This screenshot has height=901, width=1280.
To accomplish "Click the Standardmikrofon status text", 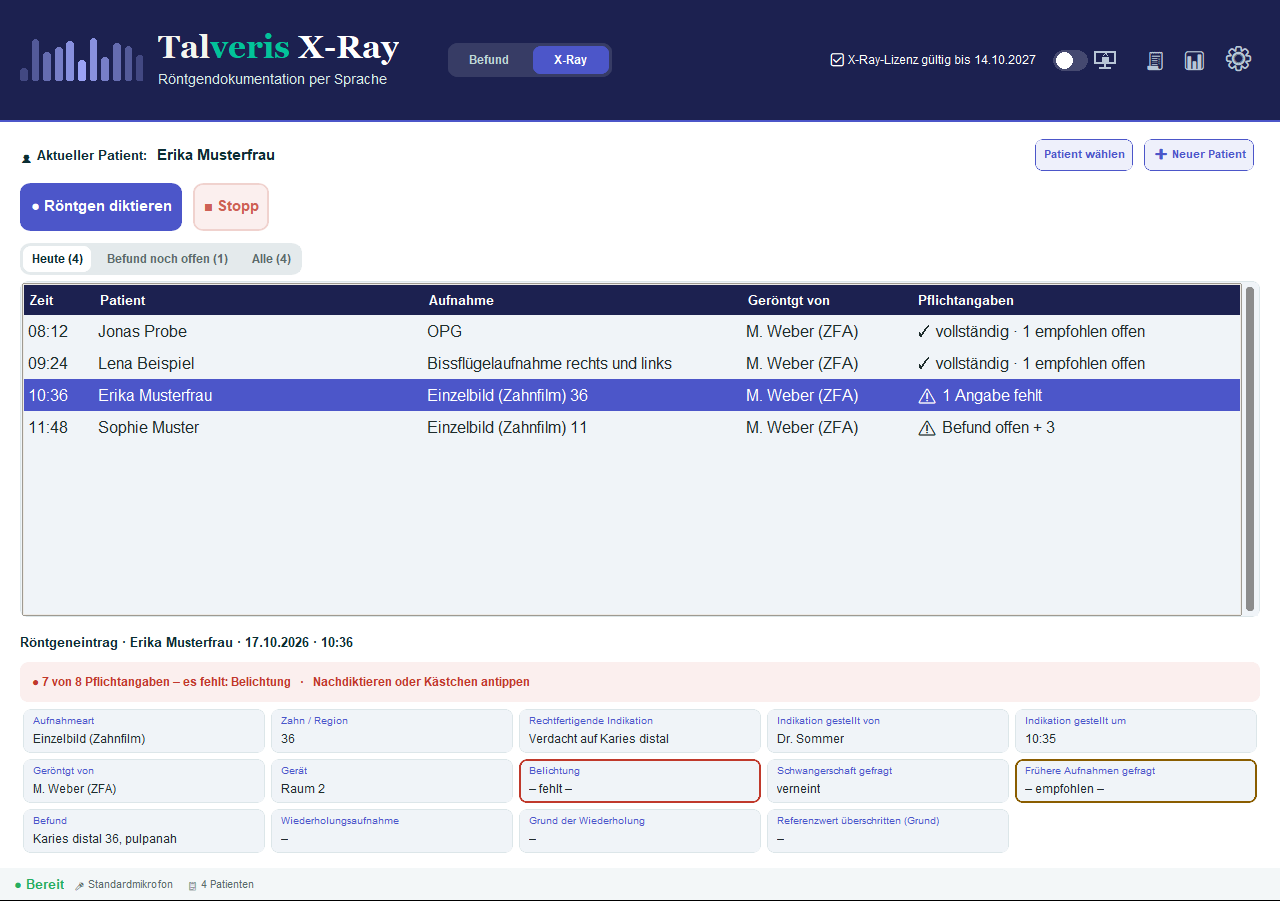I will tap(130, 885).
